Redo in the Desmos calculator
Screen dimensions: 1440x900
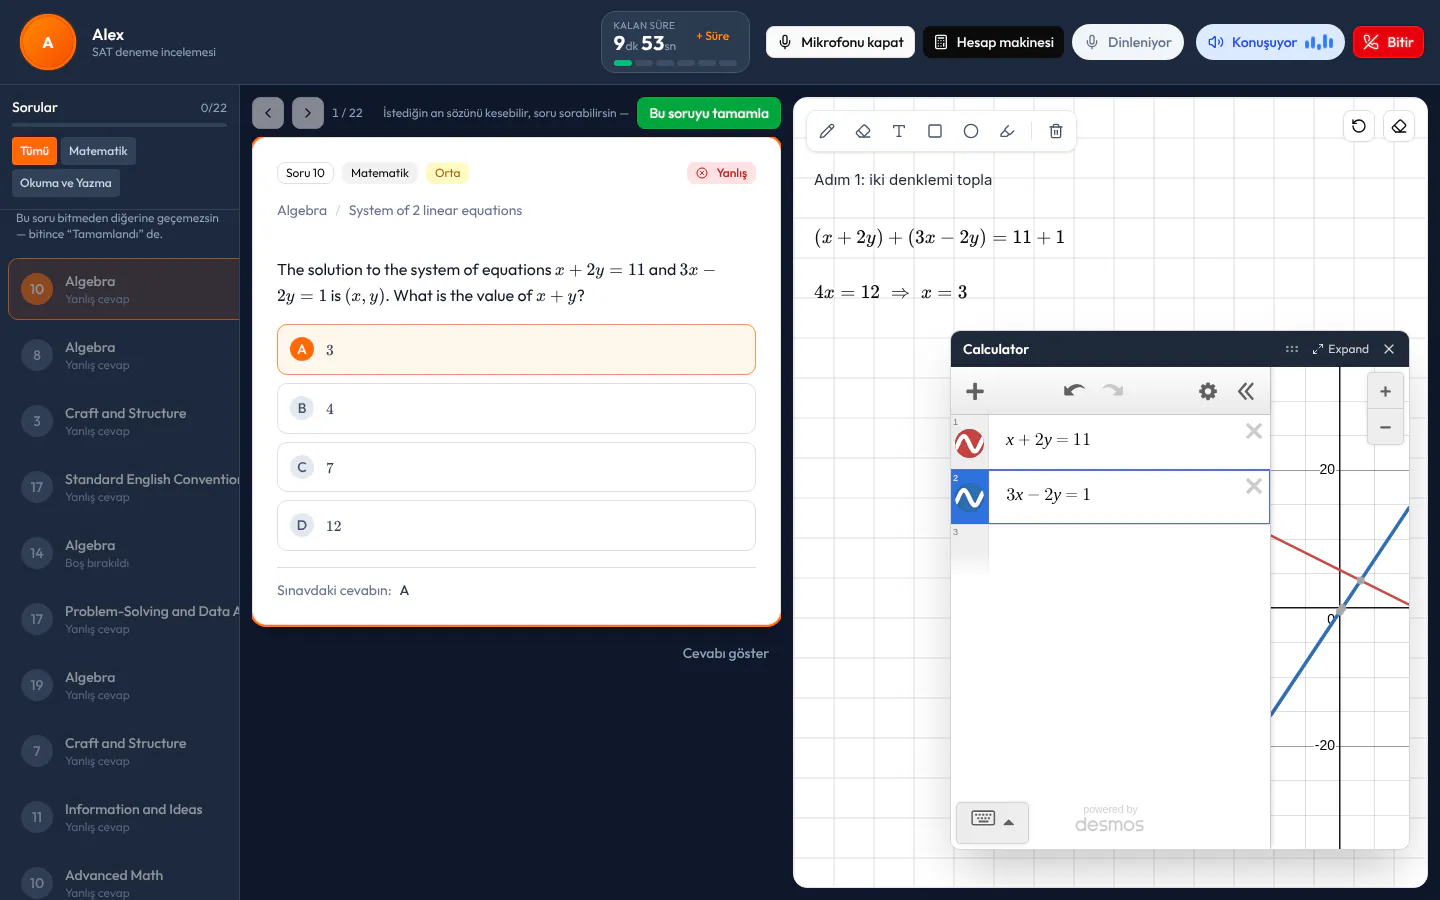[x=1113, y=391]
